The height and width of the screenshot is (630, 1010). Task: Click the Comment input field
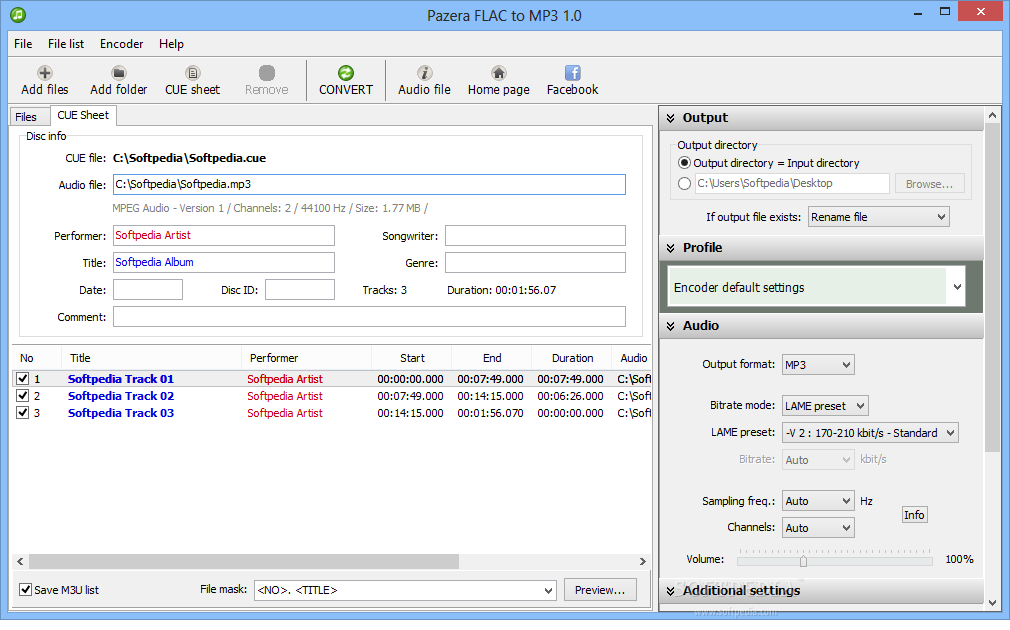click(369, 317)
